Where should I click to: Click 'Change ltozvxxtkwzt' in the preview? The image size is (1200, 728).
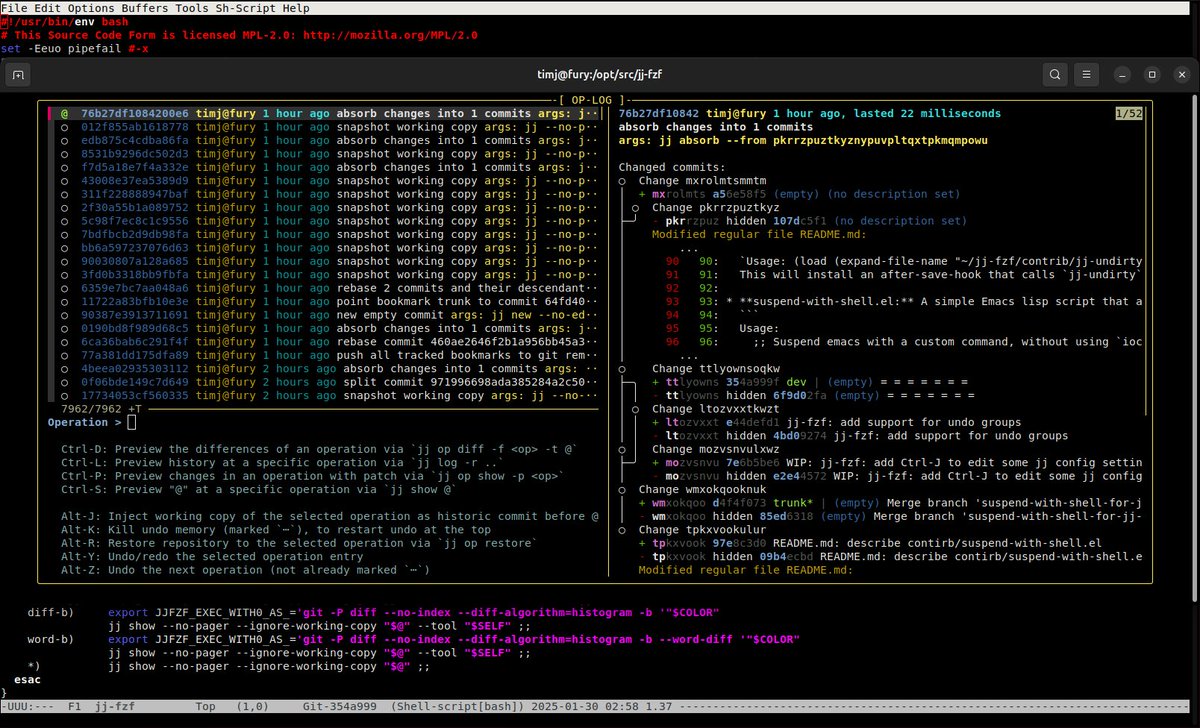(x=716, y=409)
